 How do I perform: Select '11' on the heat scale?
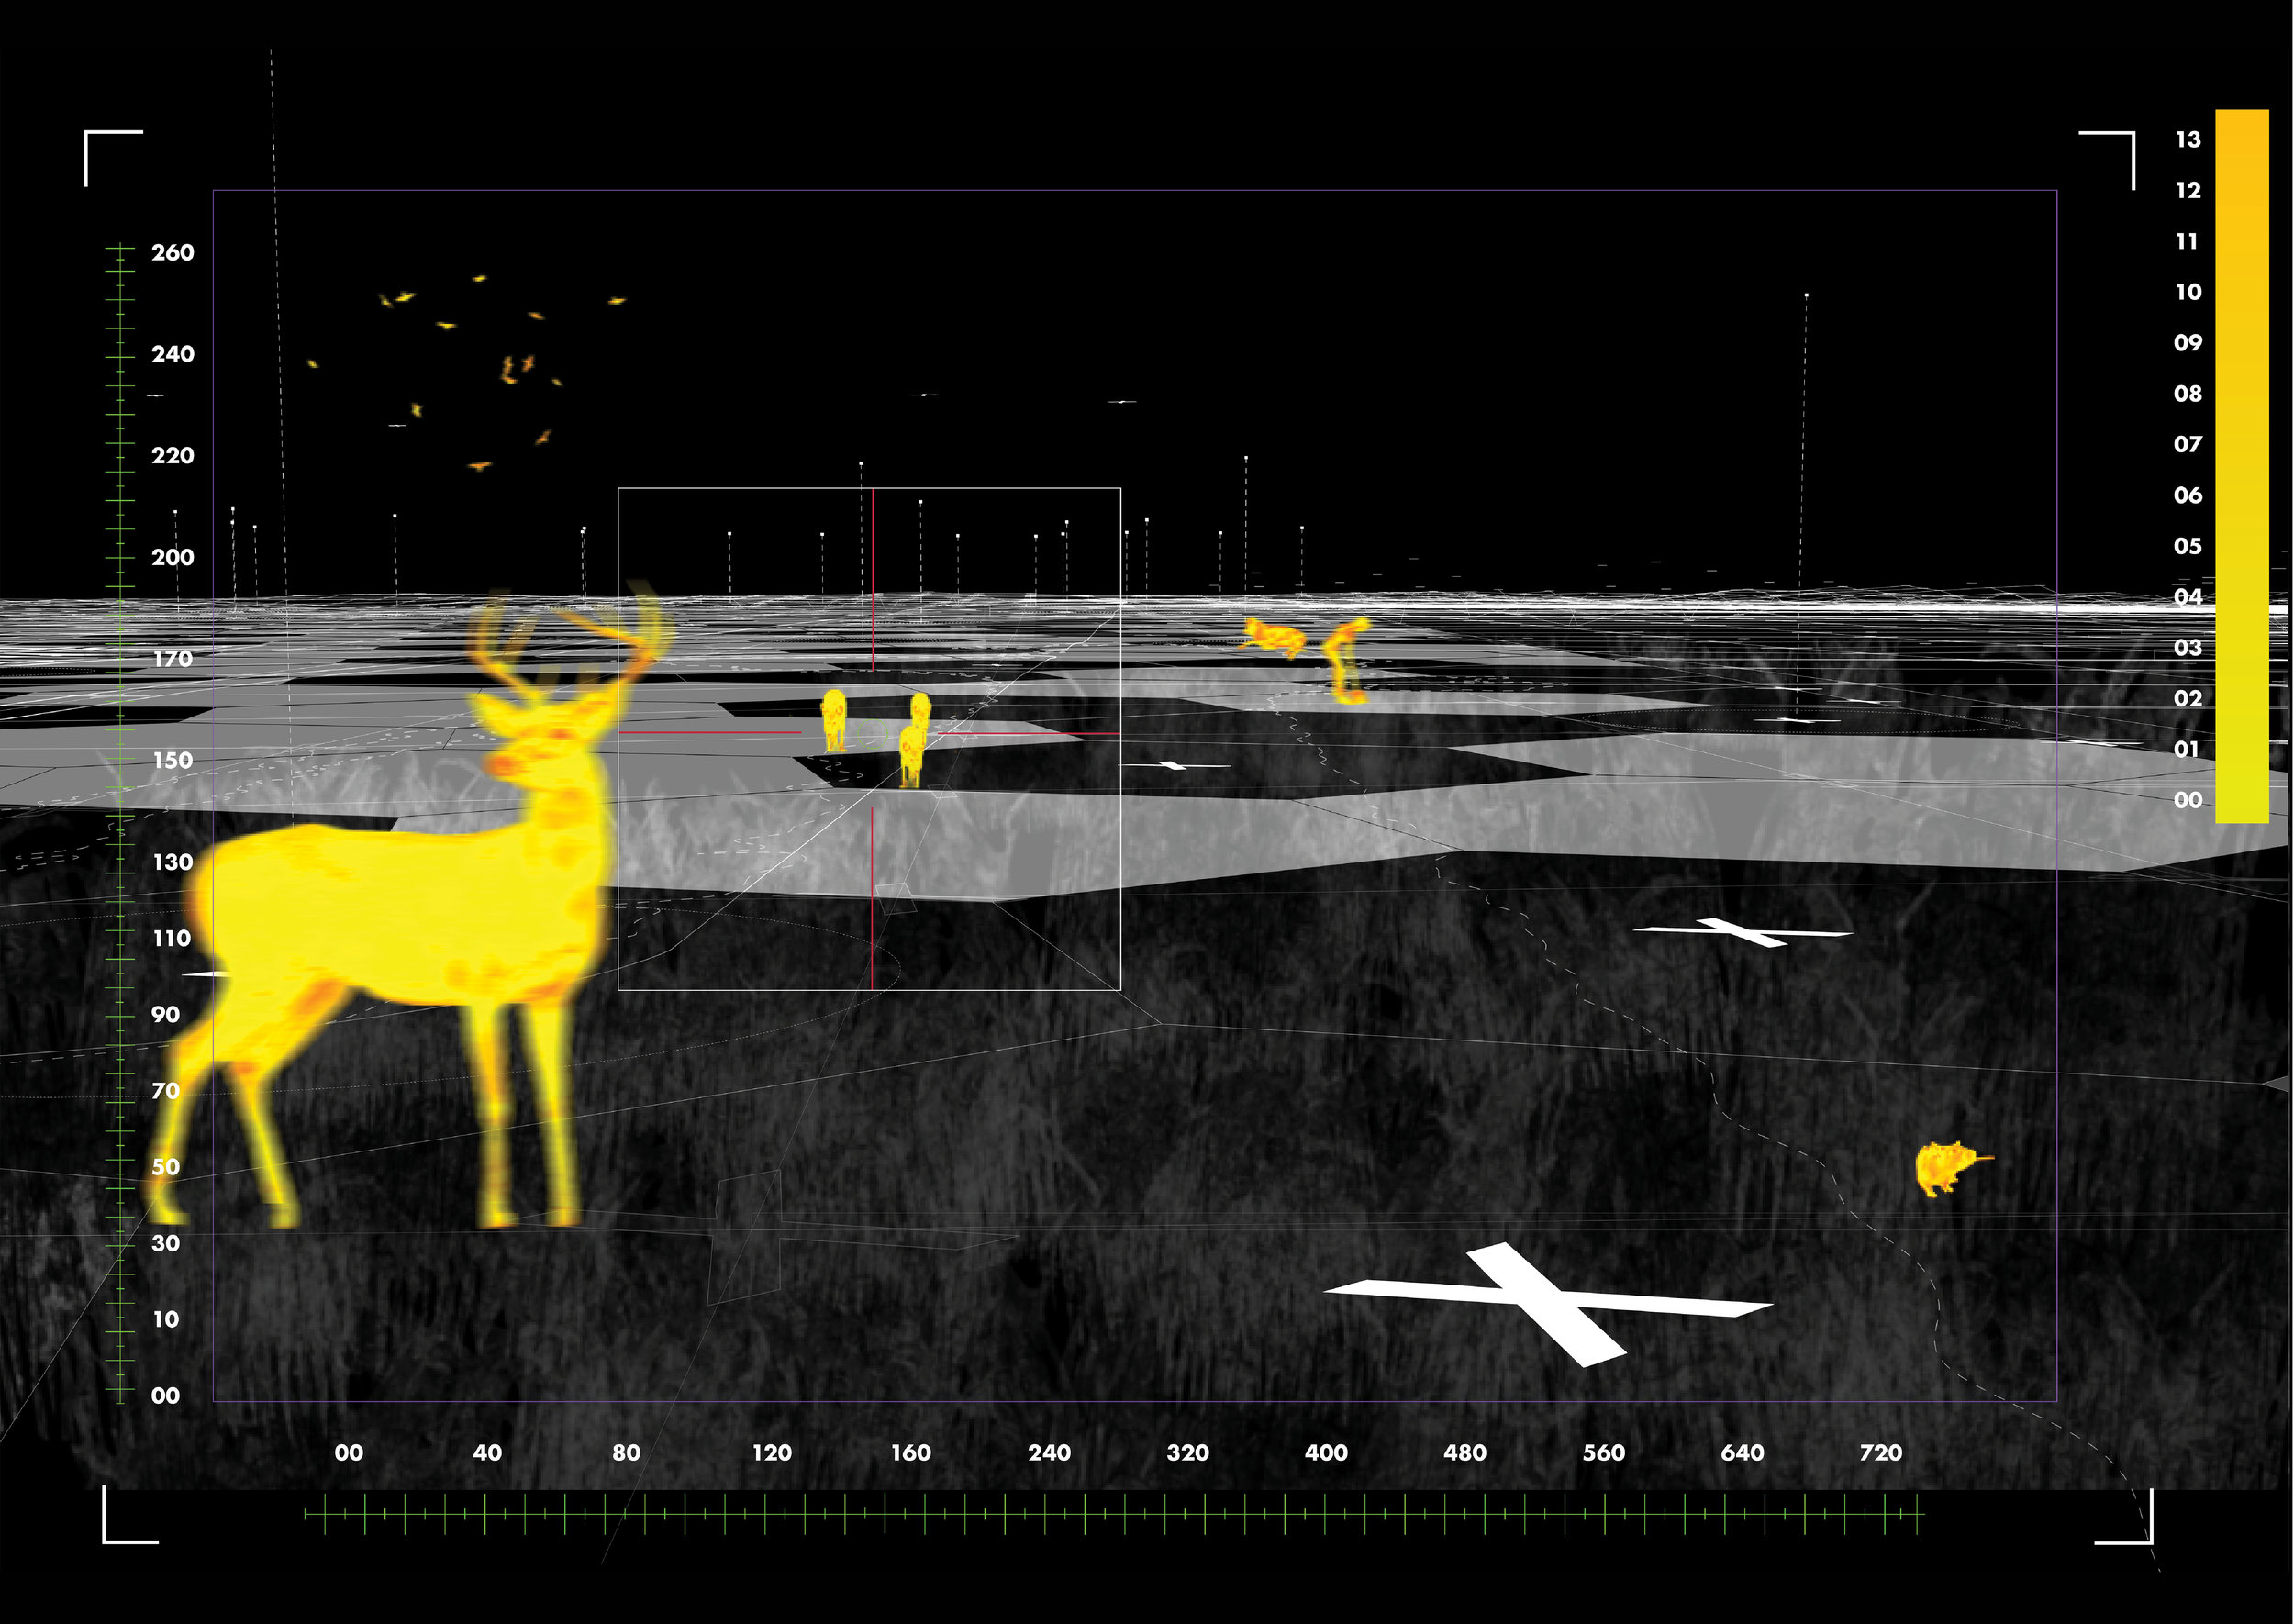tap(2187, 241)
